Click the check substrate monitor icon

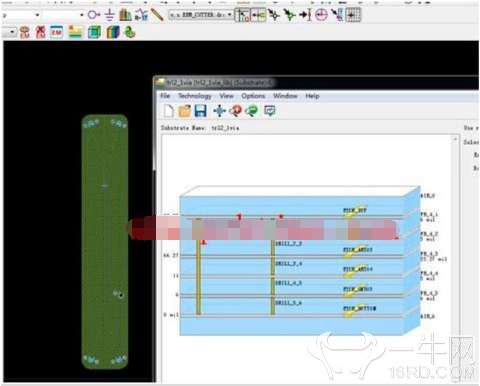[270, 110]
